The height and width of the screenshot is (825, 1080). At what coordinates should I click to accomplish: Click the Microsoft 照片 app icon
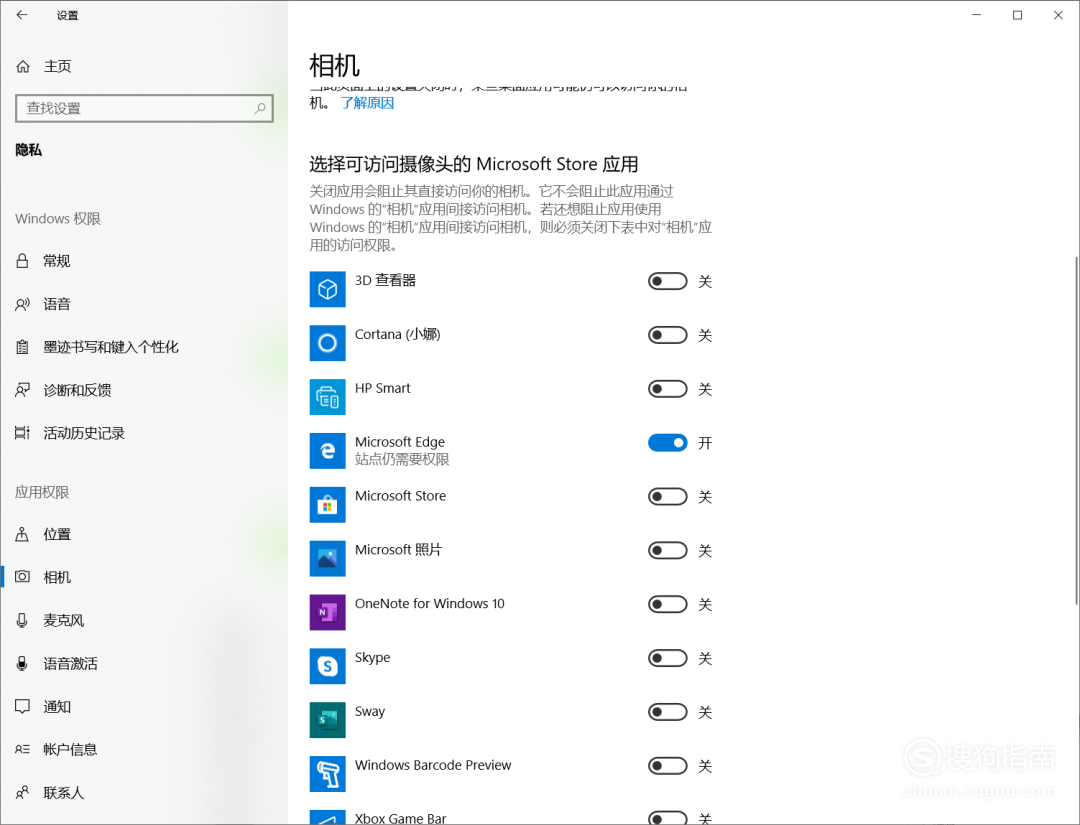pos(327,558)
